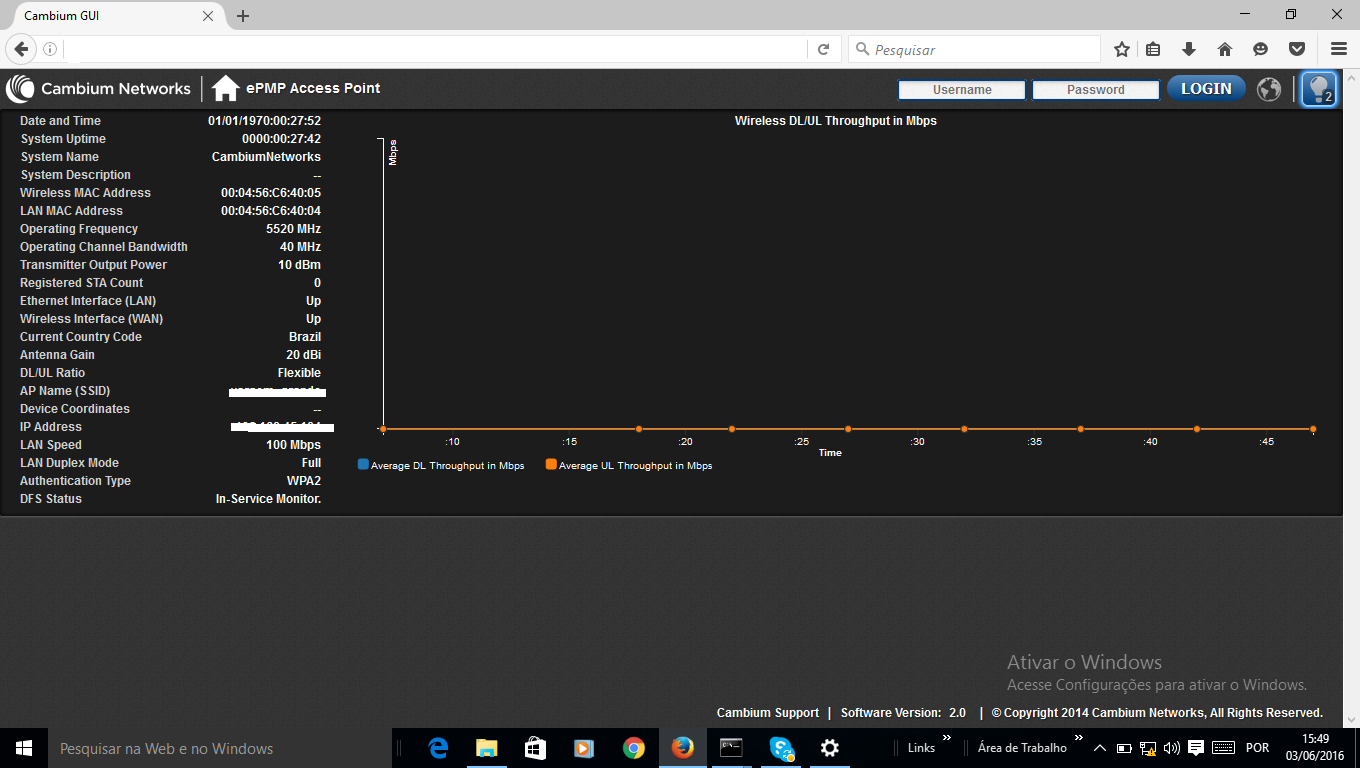This screenshot has width=1360, height=768.
Task: Reload the current page
Action: click(x=823, y=49)
